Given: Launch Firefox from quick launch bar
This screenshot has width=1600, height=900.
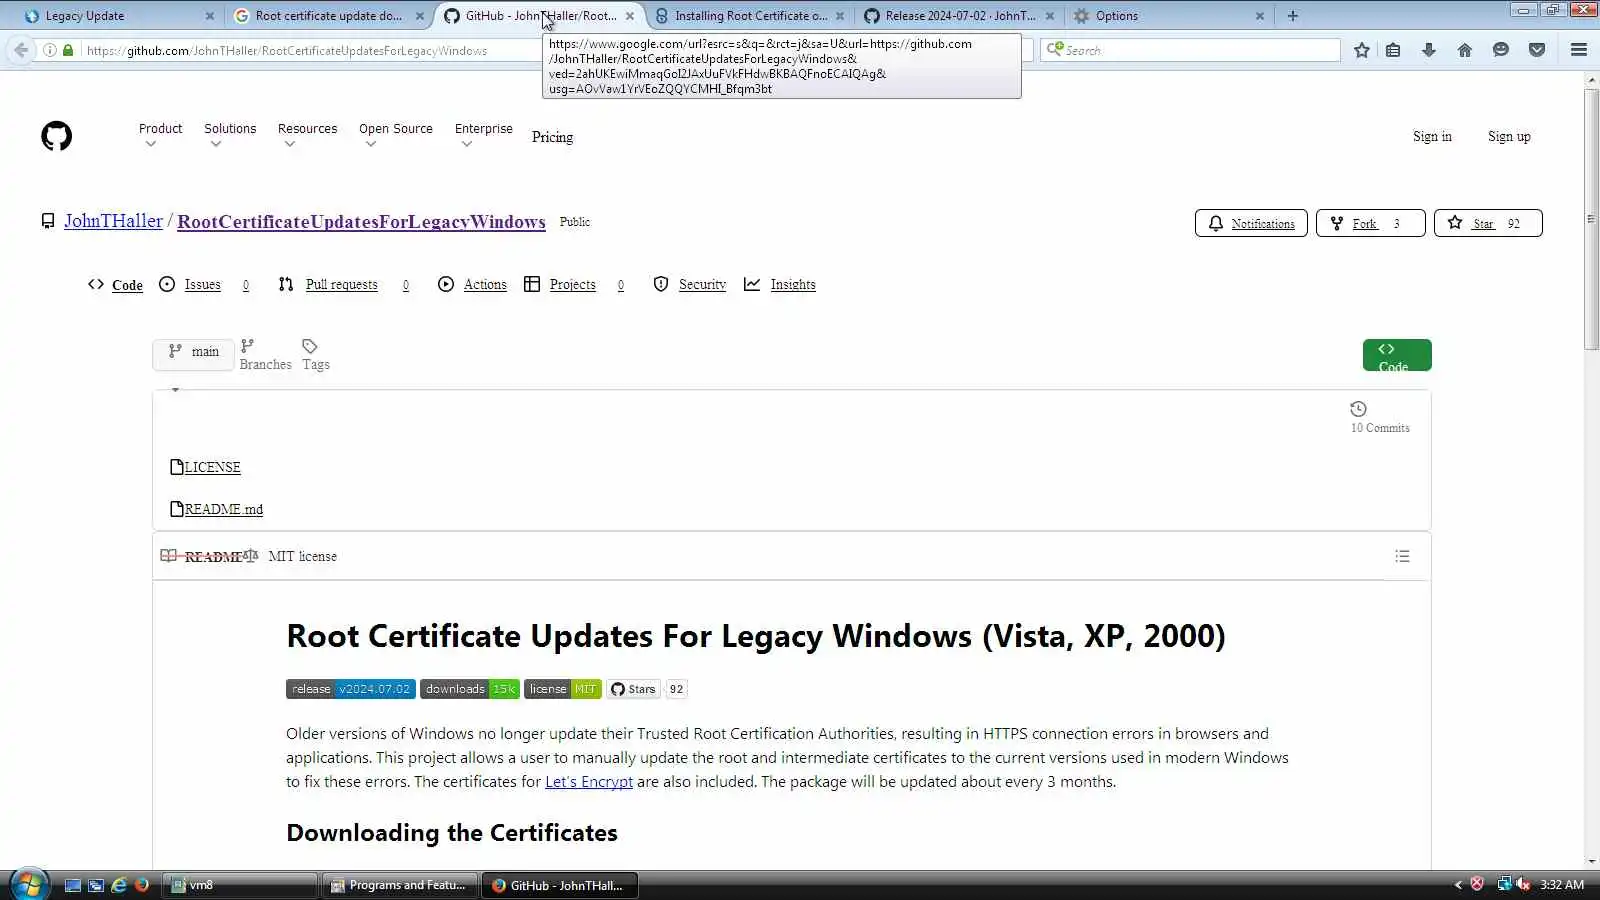Looking at the screenshot, I should click(x=142, y=885).
